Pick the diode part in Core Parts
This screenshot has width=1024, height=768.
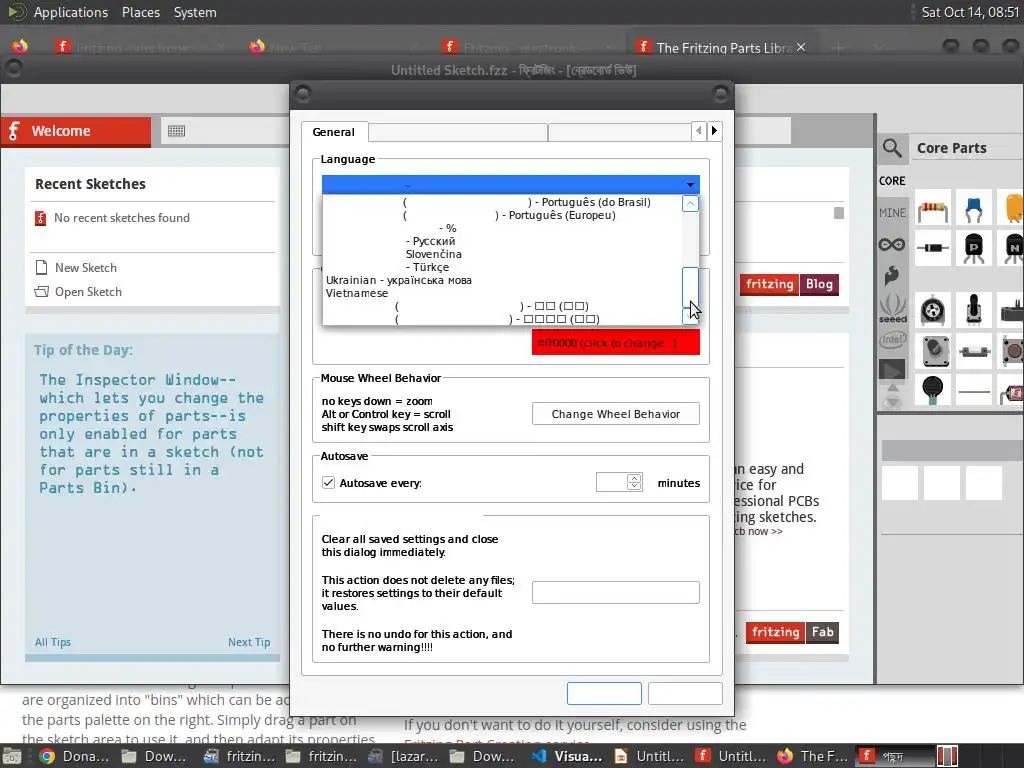[x=933, y=248]
